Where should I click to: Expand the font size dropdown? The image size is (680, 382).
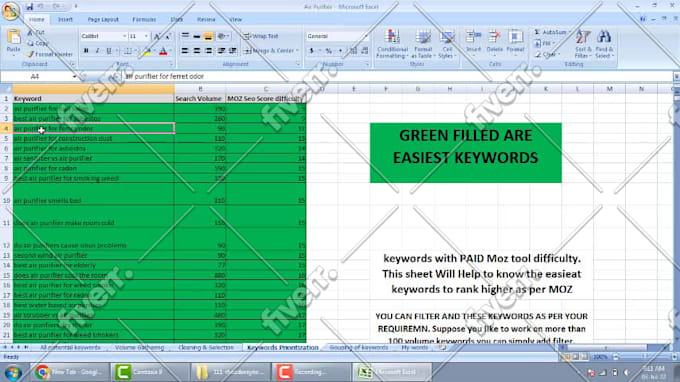point(146,36)
